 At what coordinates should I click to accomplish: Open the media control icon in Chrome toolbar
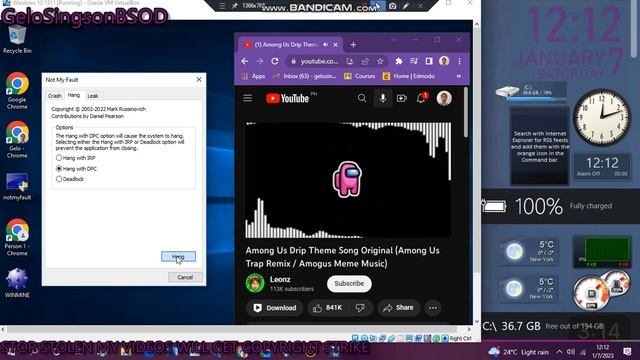[414, 61]
